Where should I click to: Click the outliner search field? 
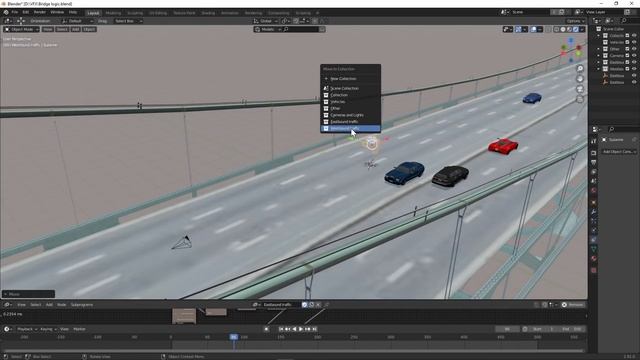(x=629, y=20)
